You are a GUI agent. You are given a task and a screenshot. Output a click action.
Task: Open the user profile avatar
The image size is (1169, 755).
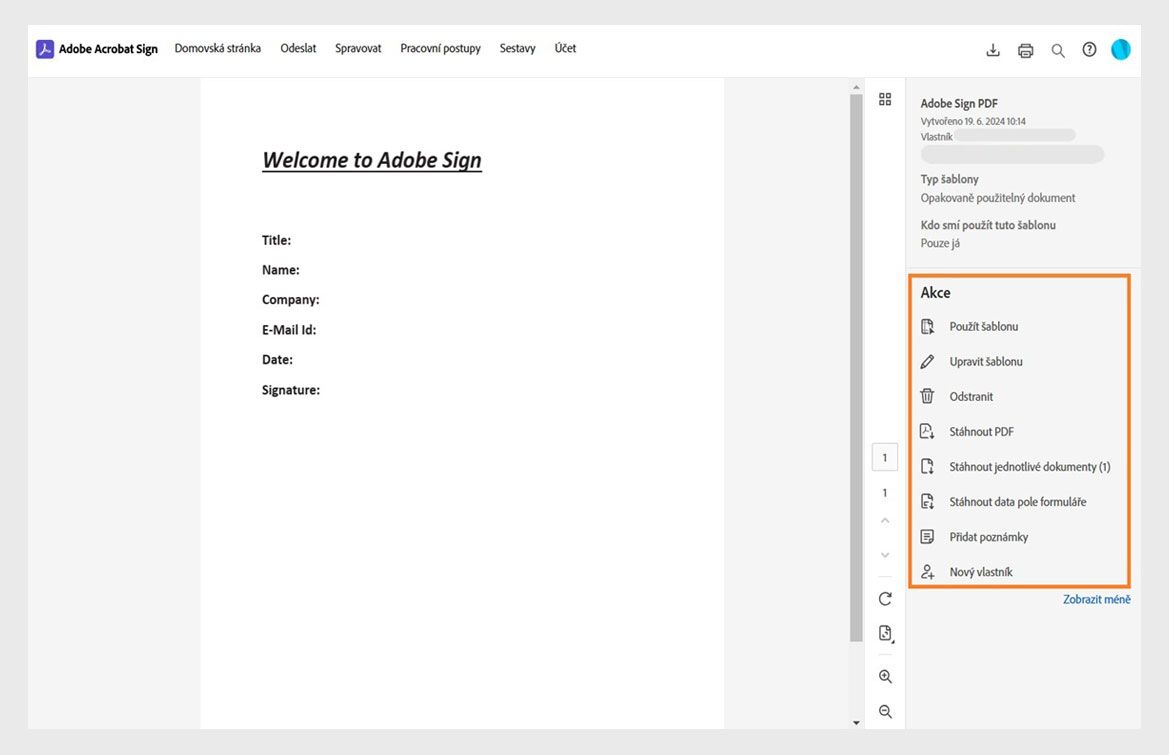click(1121, 49)
